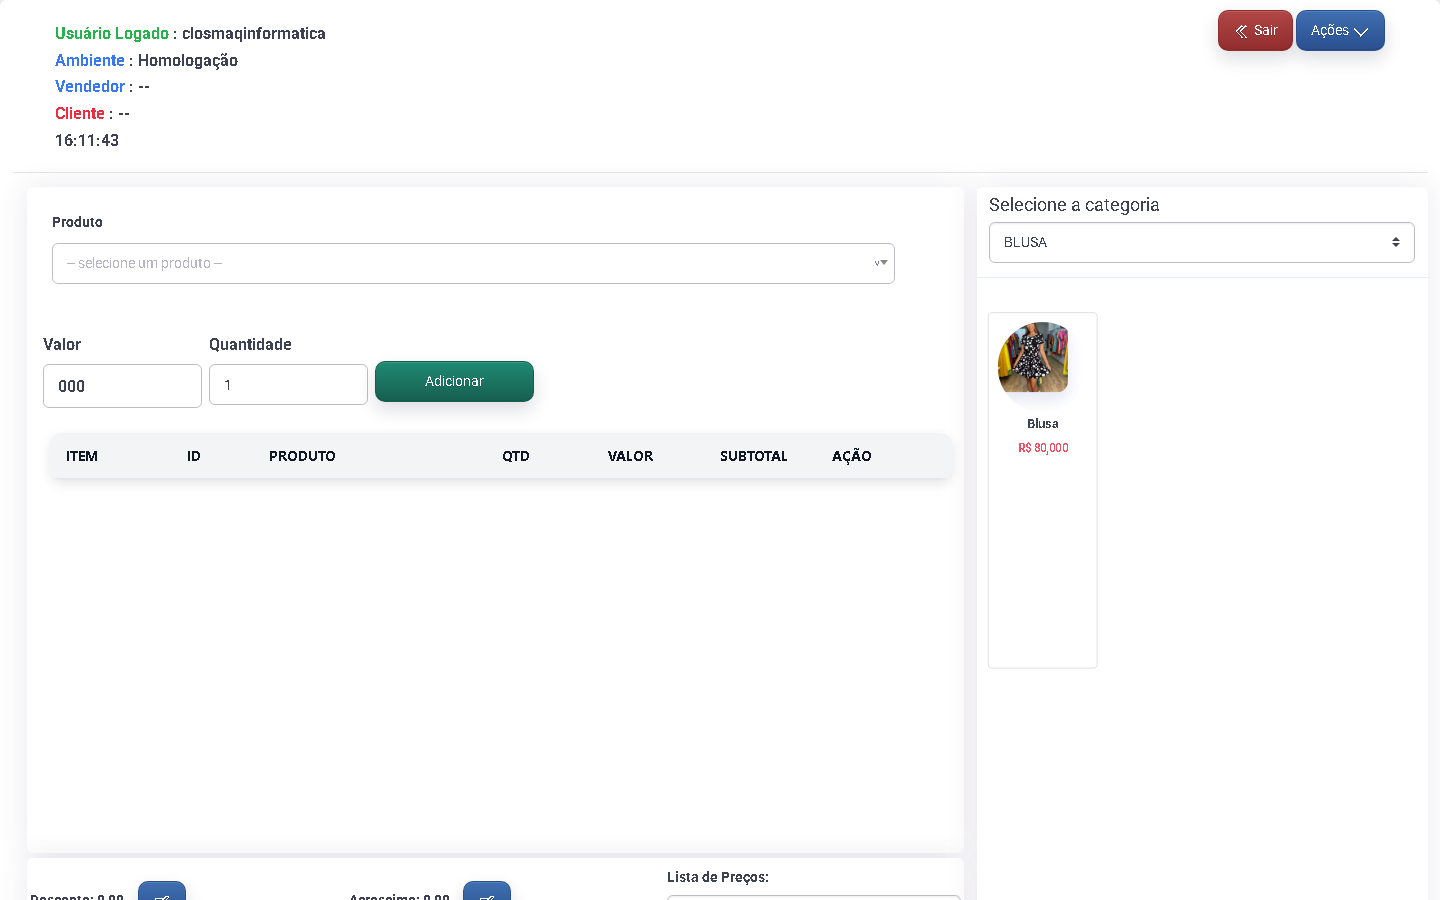Click the ID column header
The width and height of the screenshot is (1440, 900).
(194, 456)
